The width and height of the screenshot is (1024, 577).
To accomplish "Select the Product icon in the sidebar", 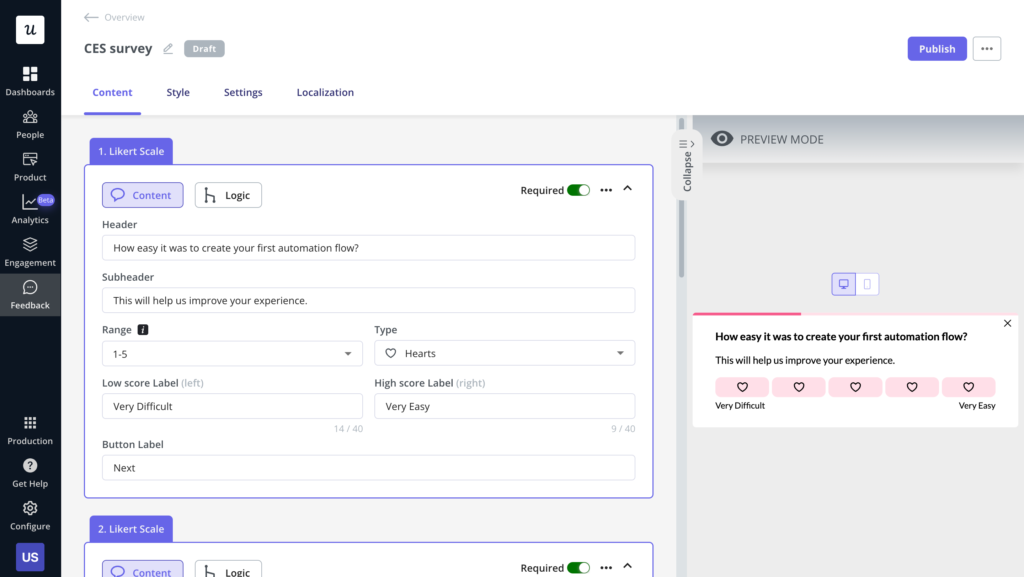I will pos(30,166).
